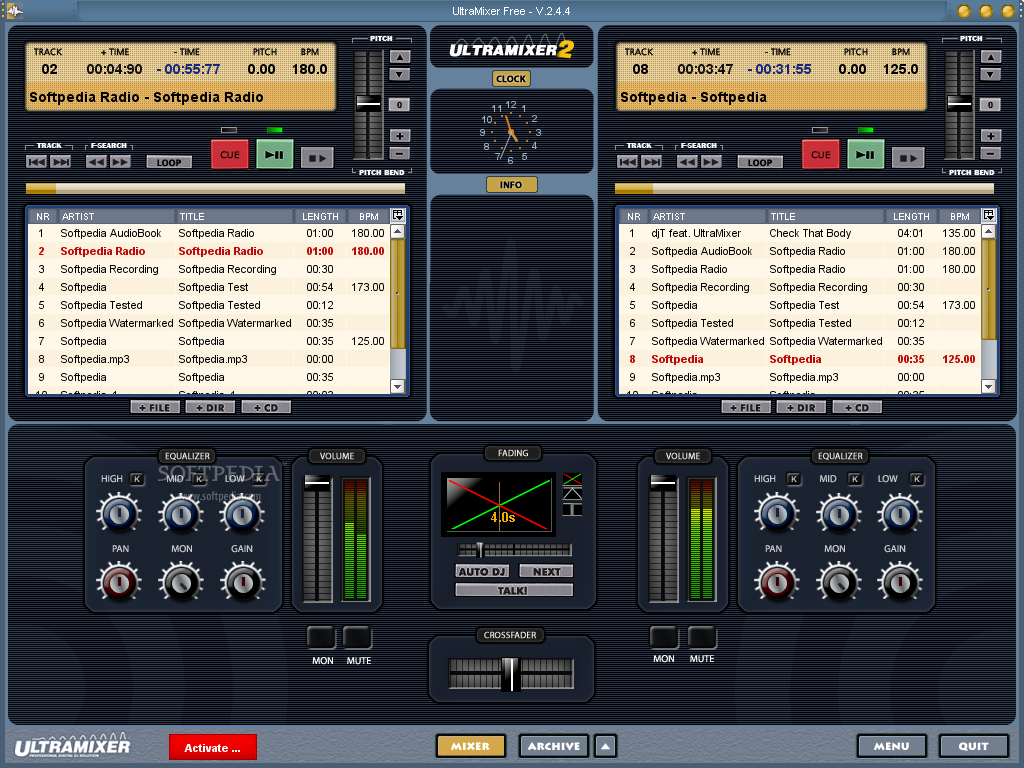Click left deck HIGH equalizer knob
The height and width of the screenshot is (768, 1024).
click(119, 515)
